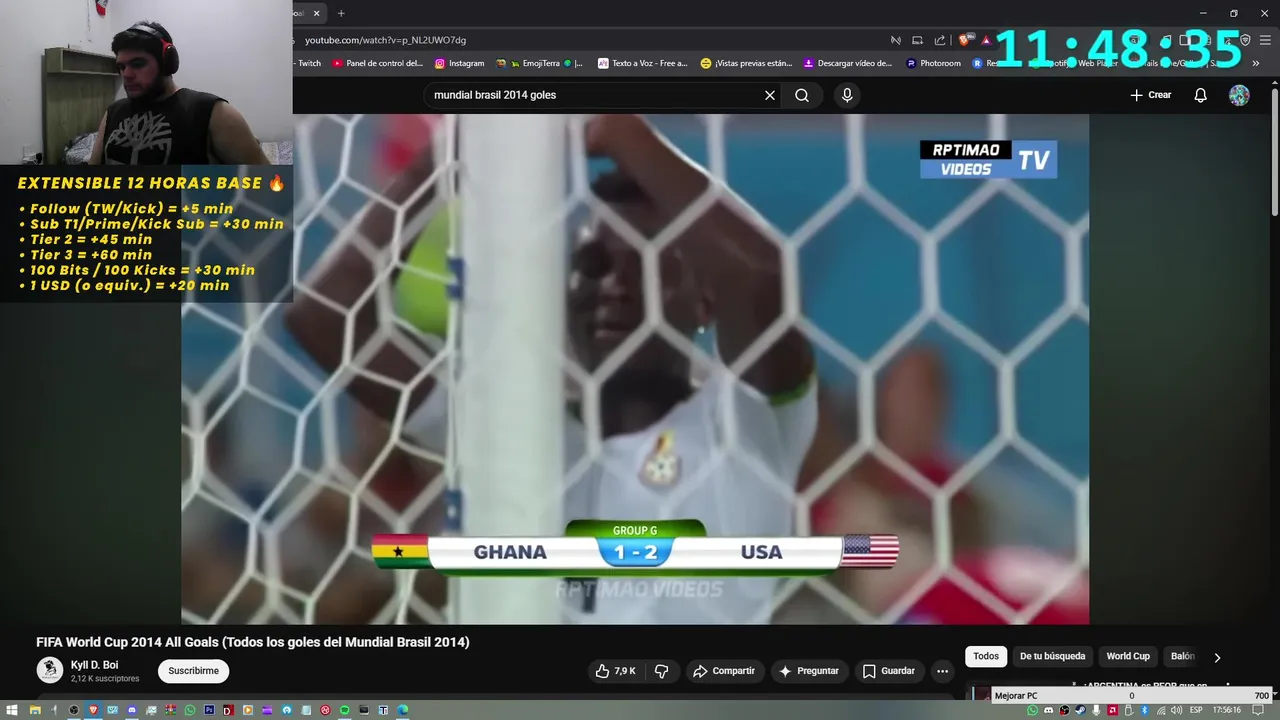Image resolution: width=1280 pixels, height=720 pixels.
Task: Open WhatsApp from the taskbar
Action: coord(190,710)
